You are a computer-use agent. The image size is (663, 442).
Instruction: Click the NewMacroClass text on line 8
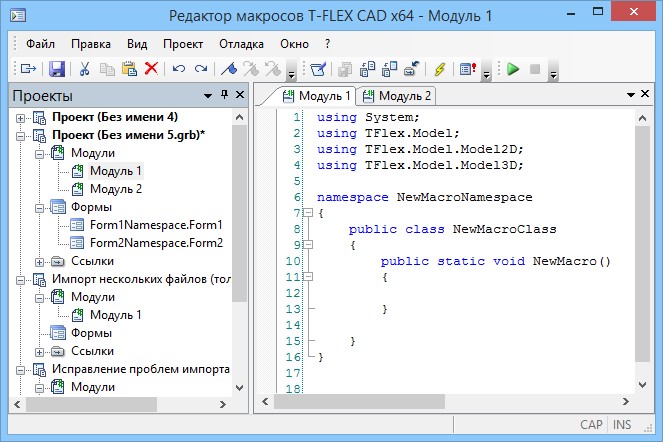point(504,229)
